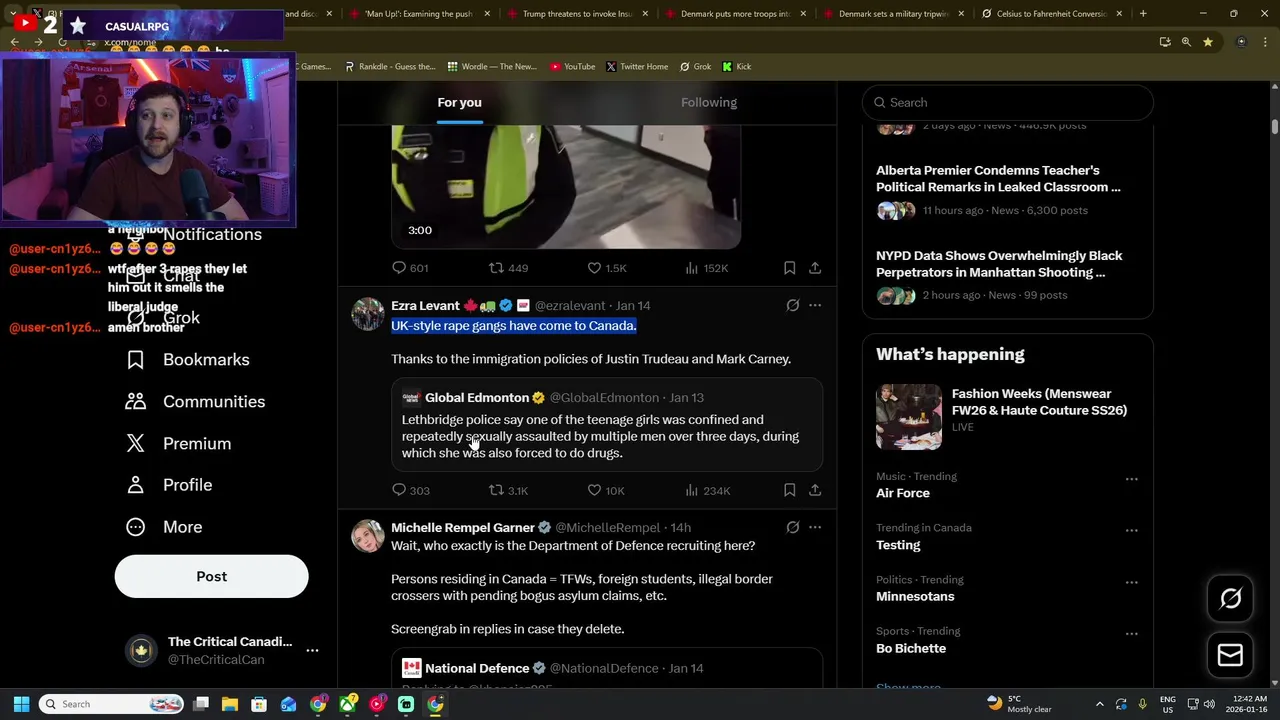Play the video with 3:00 timestamp
The height and width of the screenshot is (720, 1280).
click(x=566, y=186)
